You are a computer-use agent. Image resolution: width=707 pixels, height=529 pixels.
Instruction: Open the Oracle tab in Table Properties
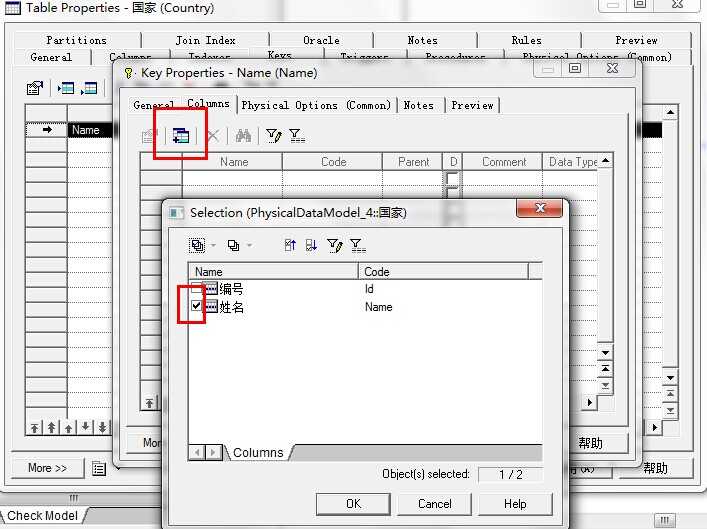[321, 40]
